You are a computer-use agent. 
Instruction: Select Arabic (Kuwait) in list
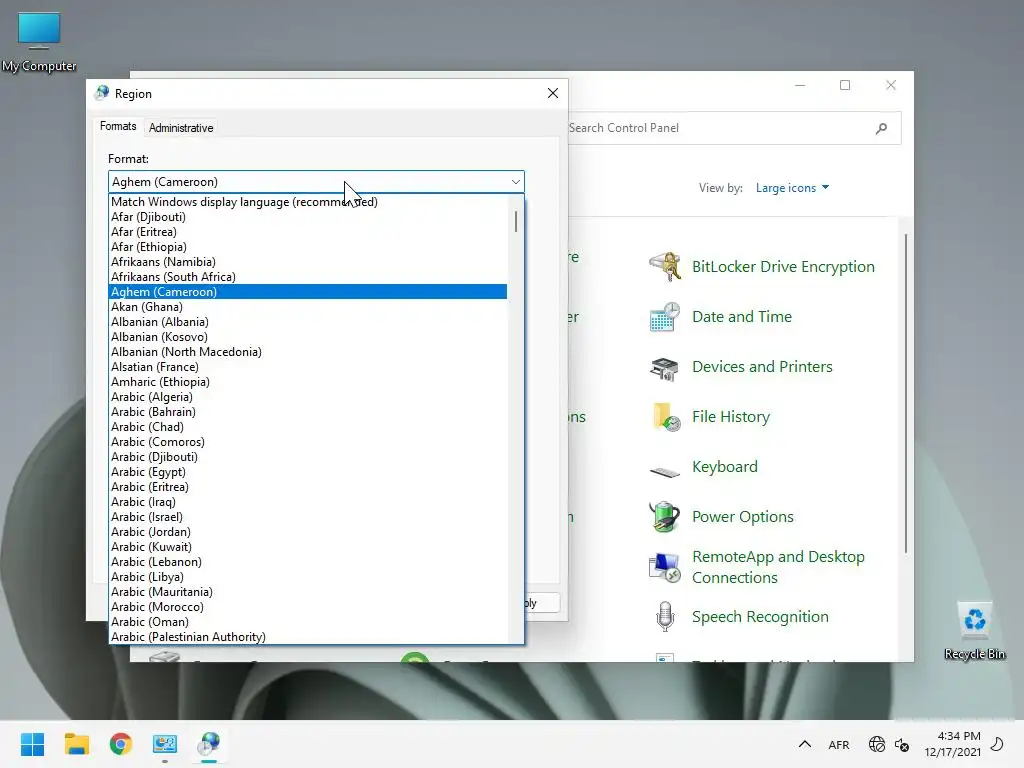tap(308, 547)
